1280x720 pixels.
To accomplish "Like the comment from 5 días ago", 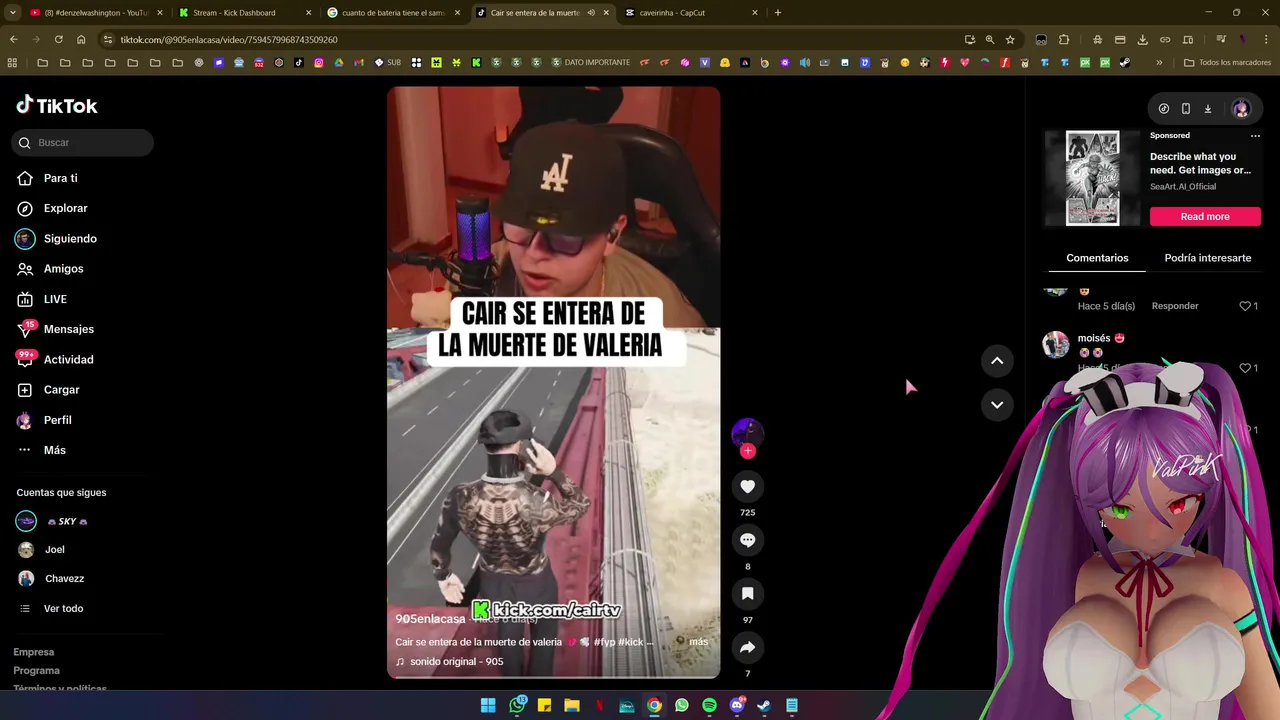I will (1246, 306).
